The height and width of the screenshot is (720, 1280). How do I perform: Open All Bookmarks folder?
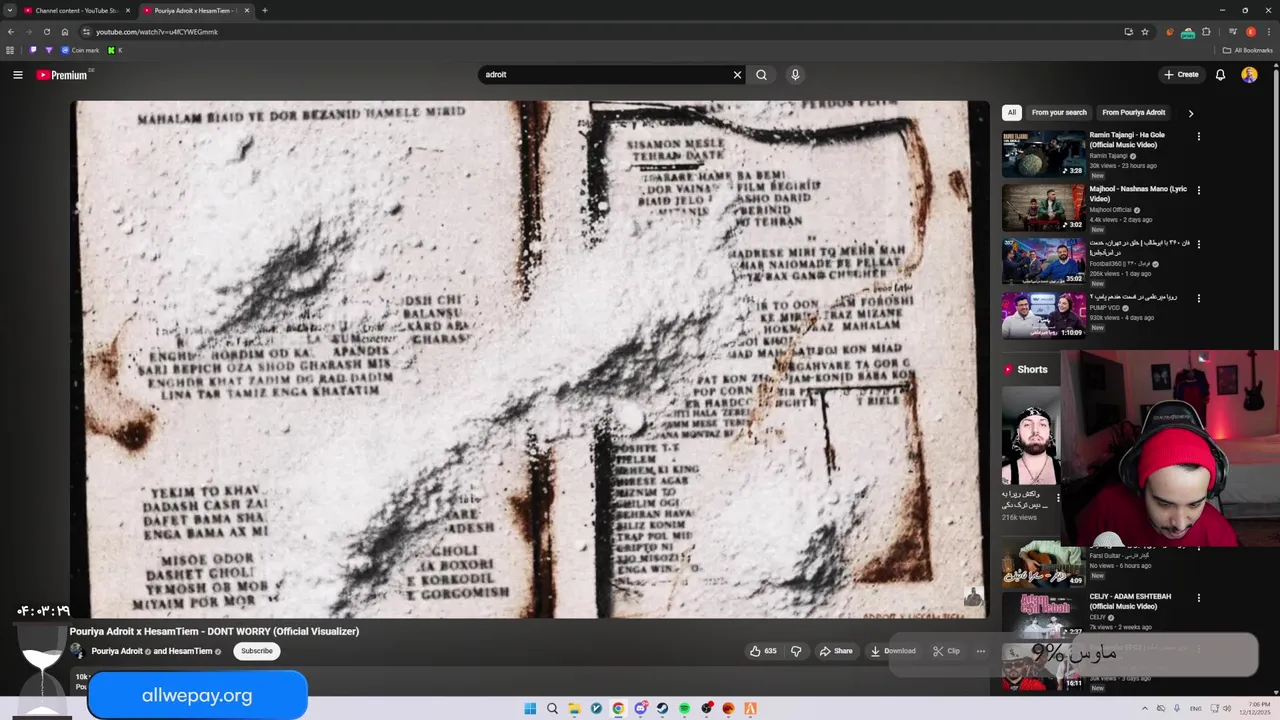pos(1247,50)
